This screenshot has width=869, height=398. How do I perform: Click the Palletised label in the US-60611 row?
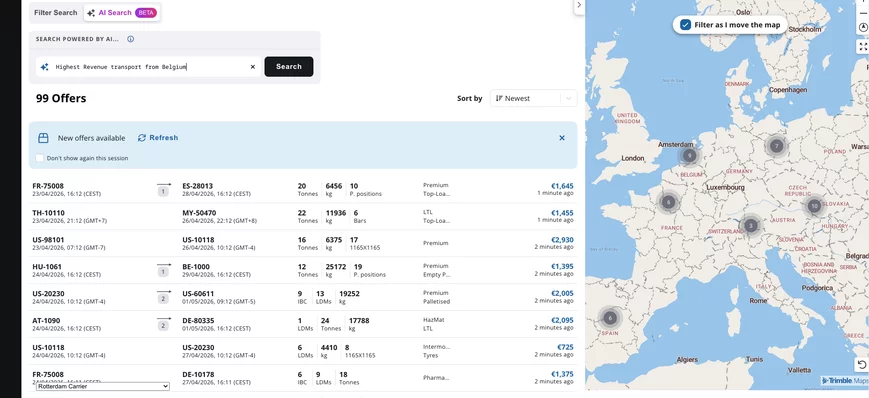[436, 302]
